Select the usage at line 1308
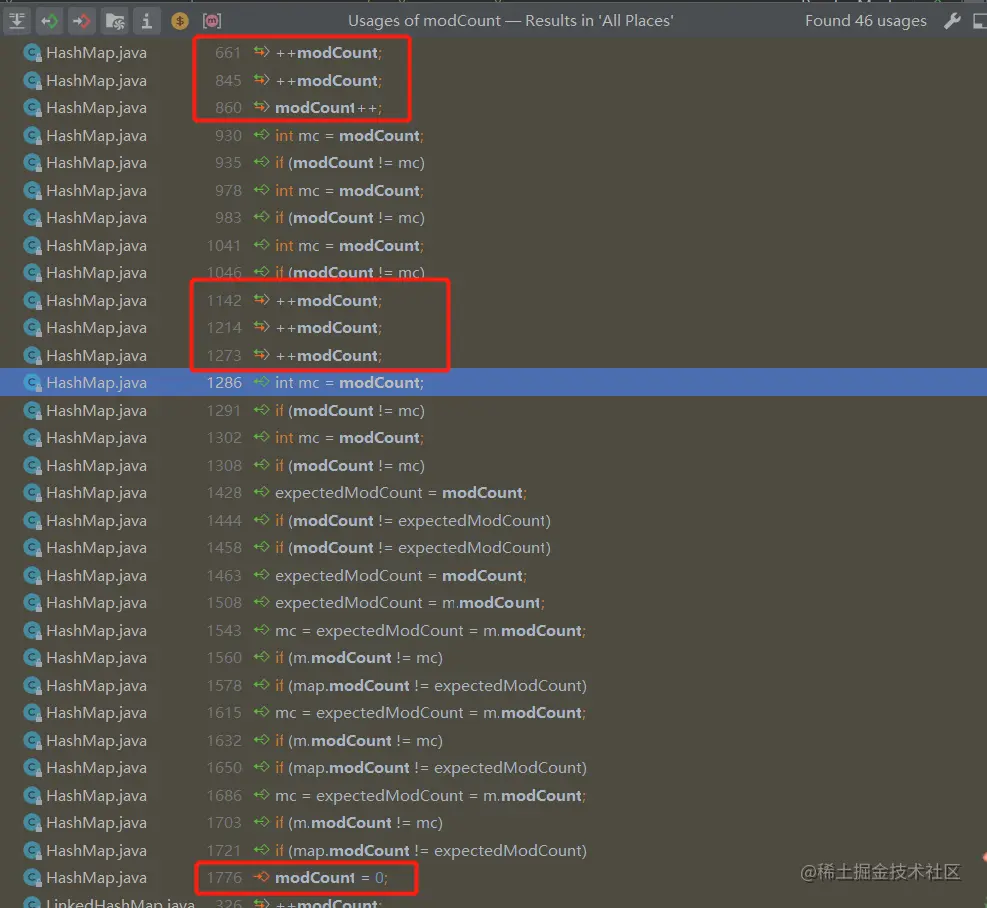987x908 pixels. coord(494,465)
